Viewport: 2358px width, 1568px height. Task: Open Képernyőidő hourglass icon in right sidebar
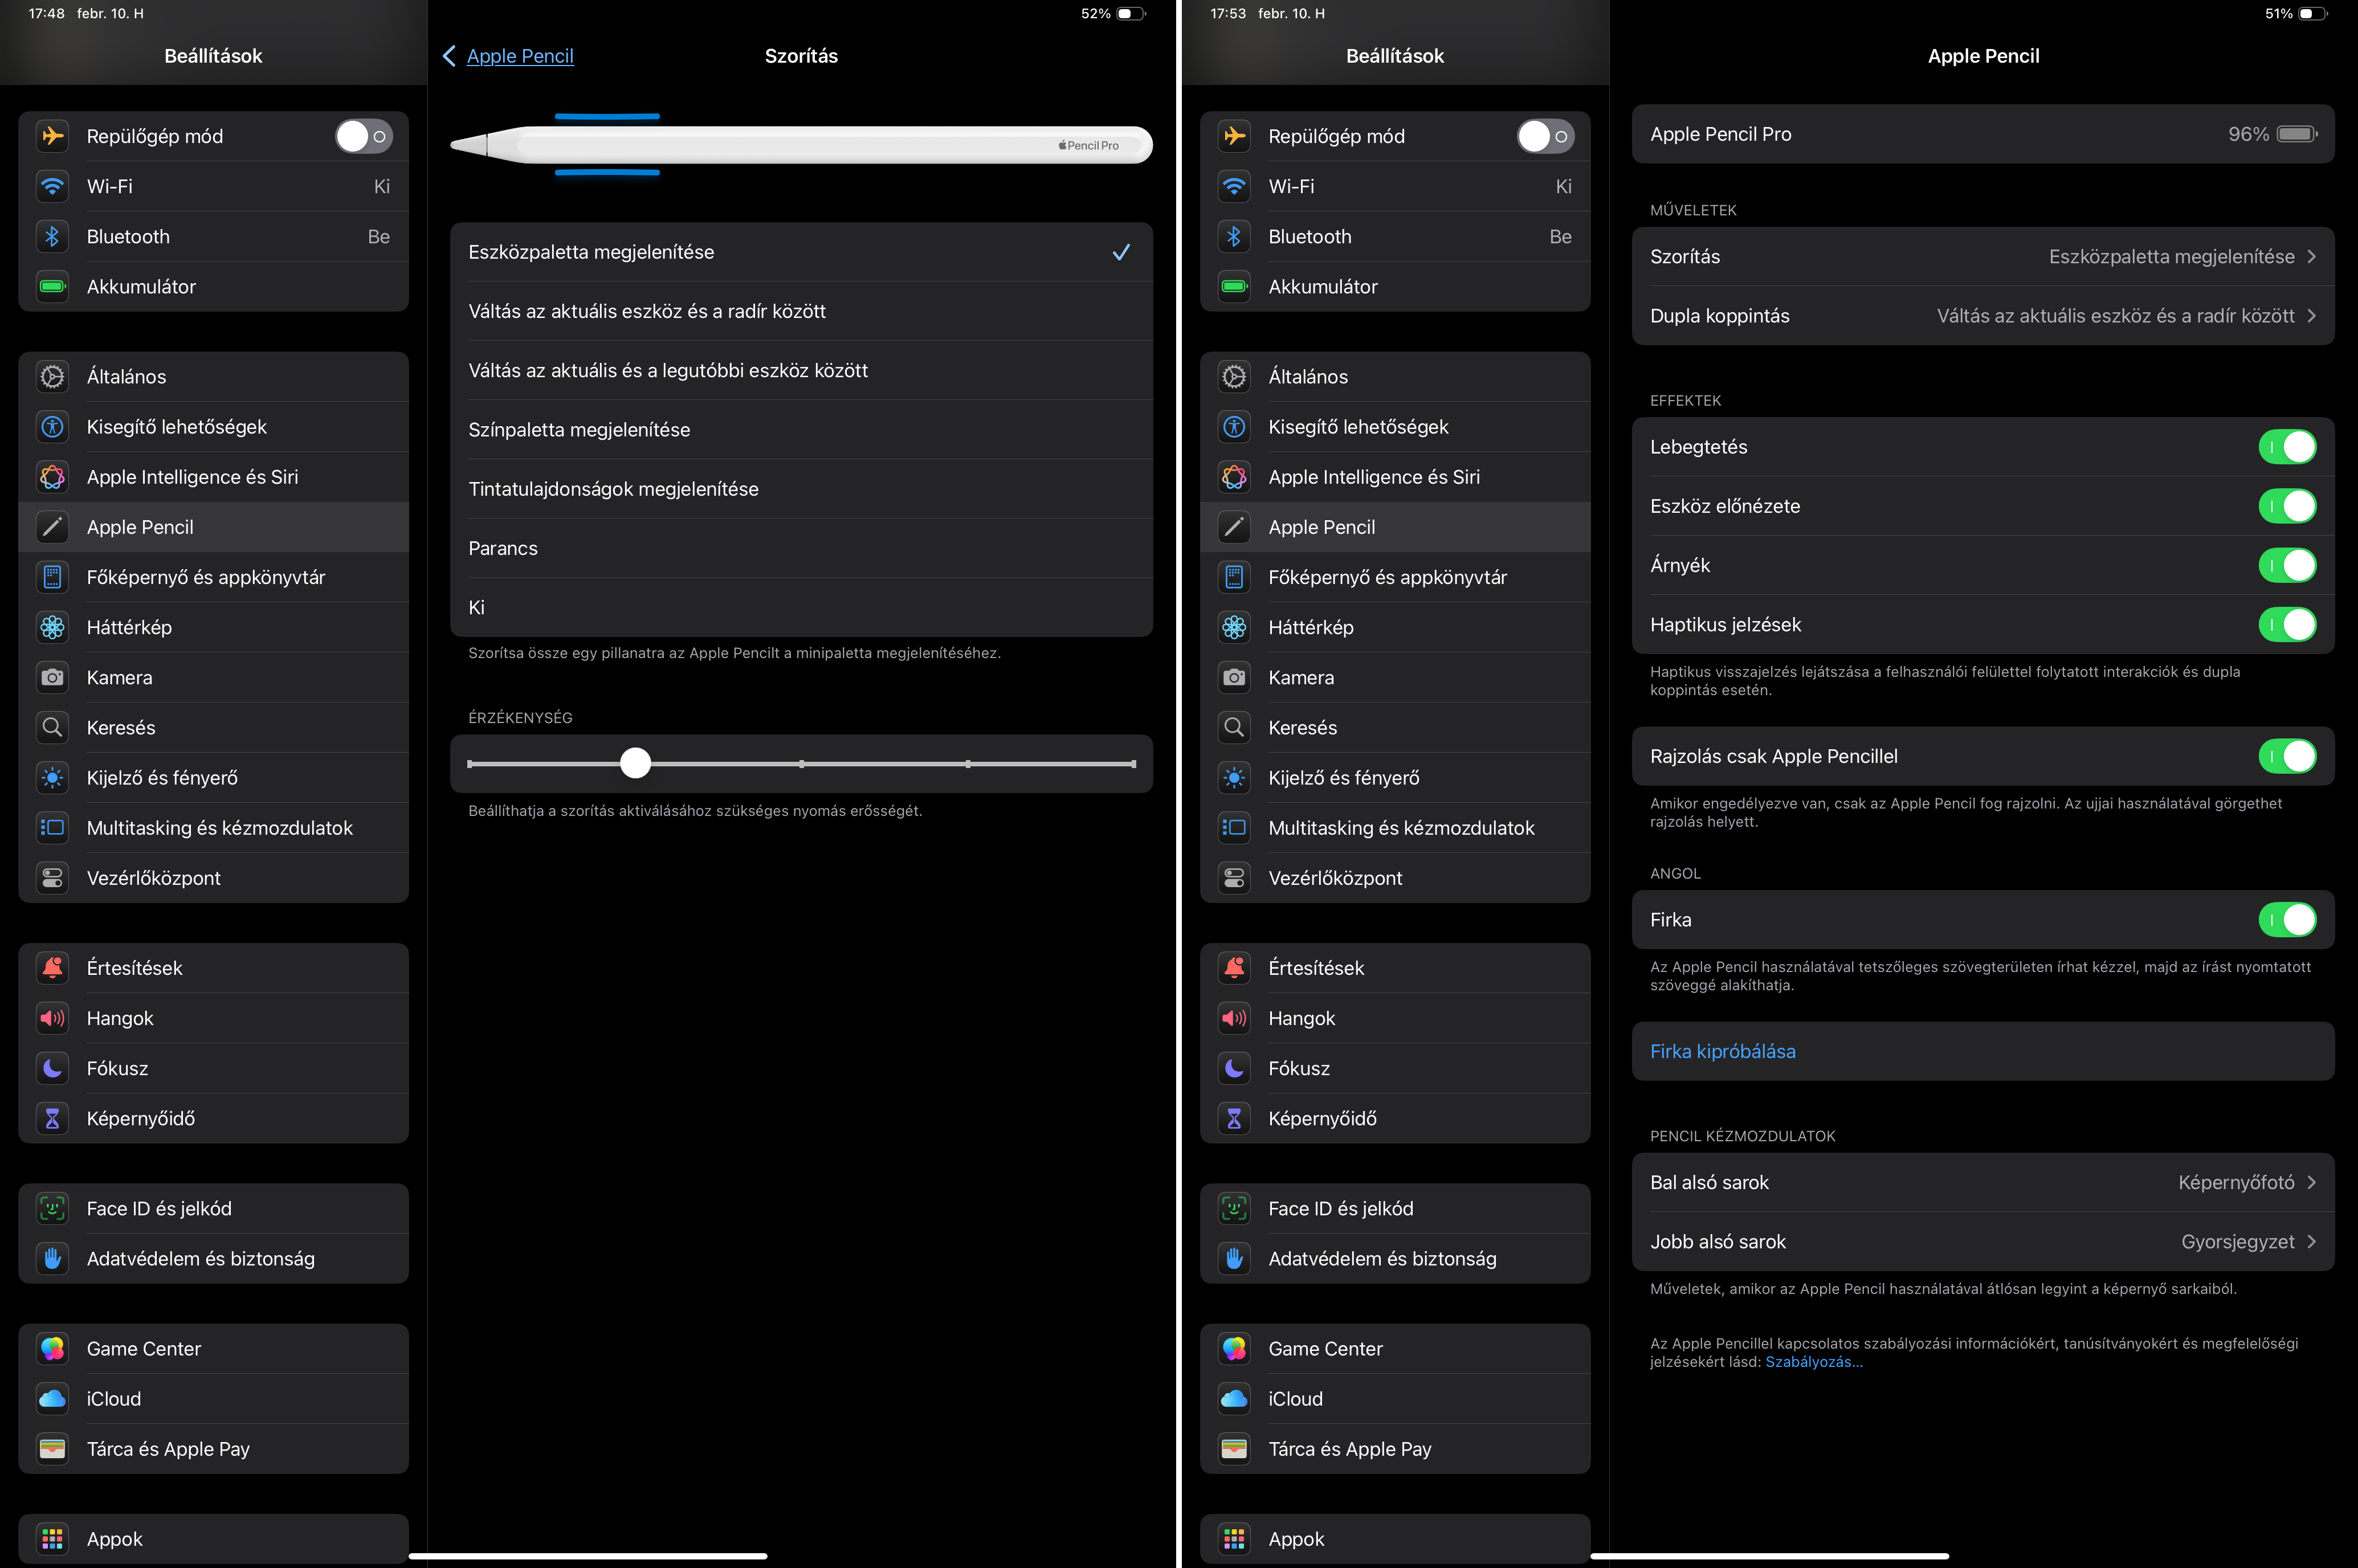pos(1234,1118)
